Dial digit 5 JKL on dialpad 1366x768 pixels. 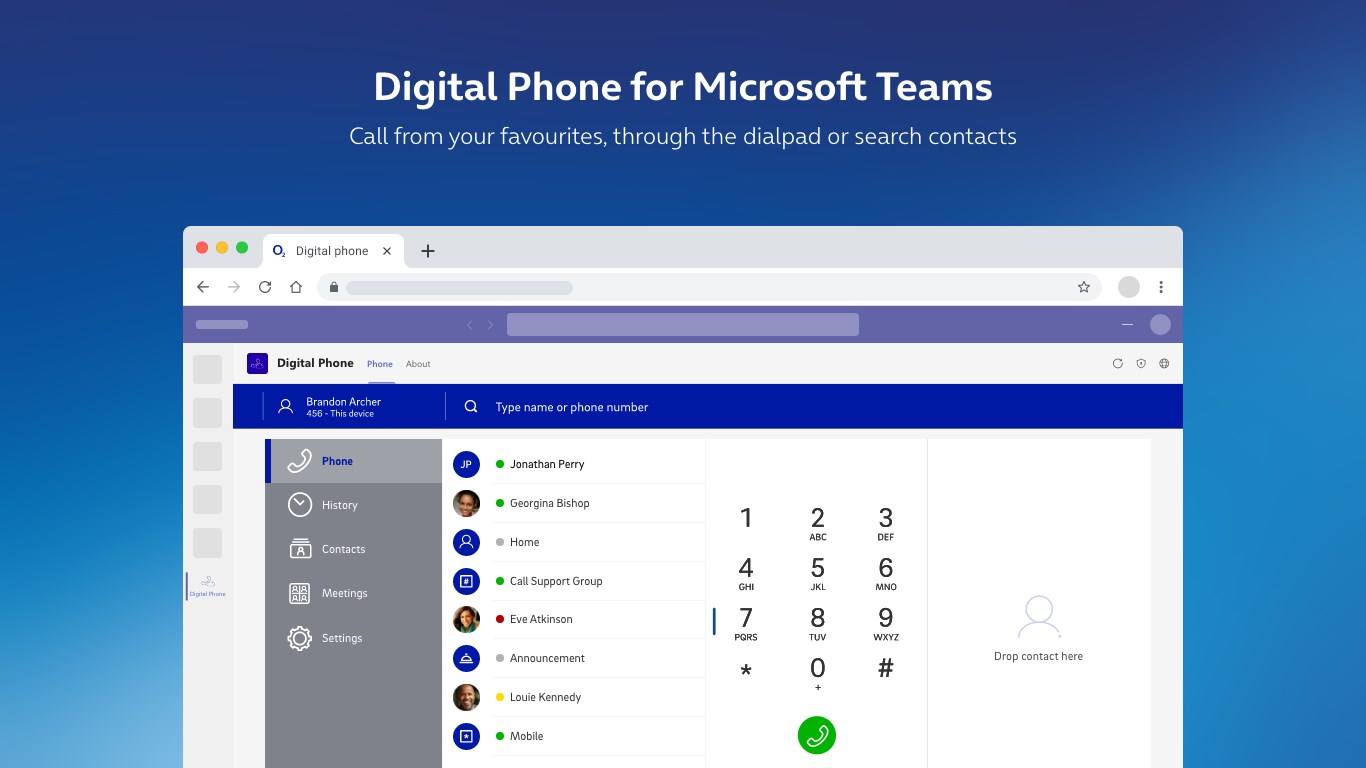pyautogui.click(x=818, y=573)
